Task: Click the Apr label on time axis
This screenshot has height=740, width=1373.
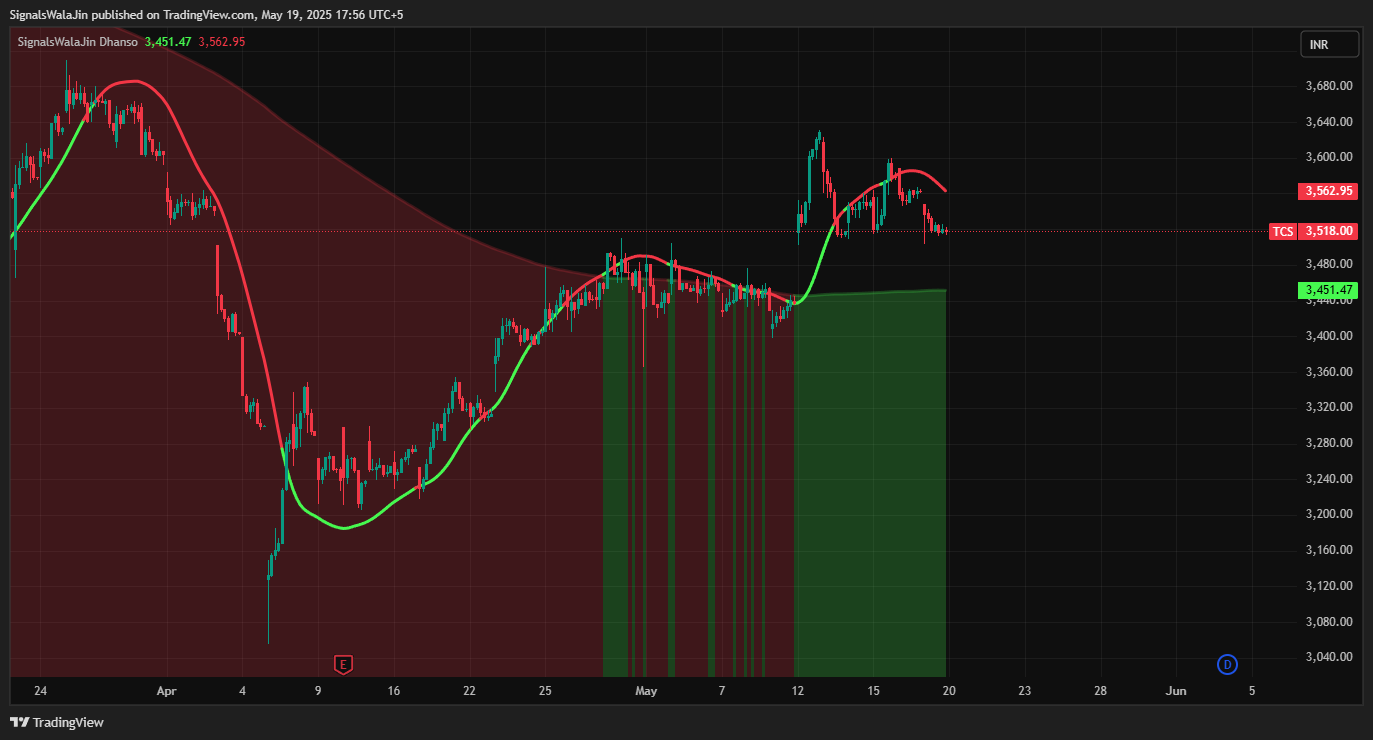Action: coord(166,691)
